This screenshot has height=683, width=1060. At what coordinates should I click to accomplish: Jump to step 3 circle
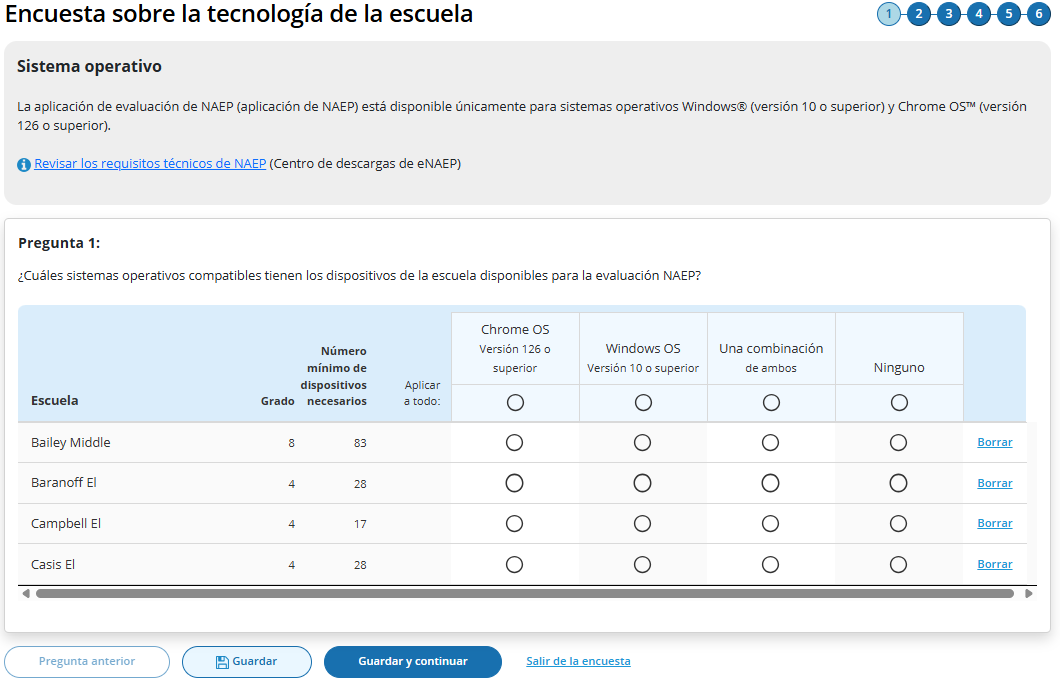pyautogui.click(x=948, y=14)
